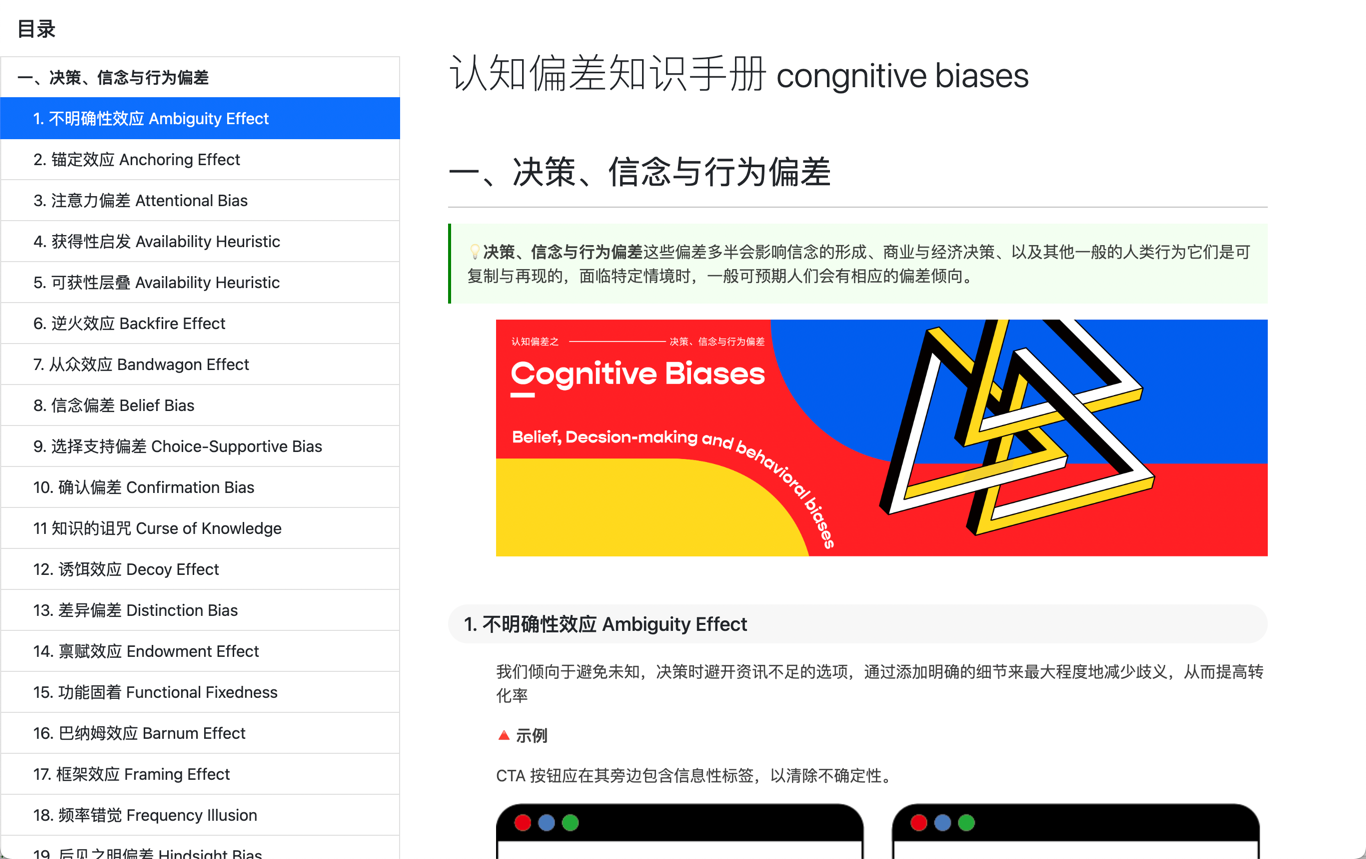Open 14. 禀赋效应 Endowment Effect
Screen dimensions: 1366x859
point(200,651)
